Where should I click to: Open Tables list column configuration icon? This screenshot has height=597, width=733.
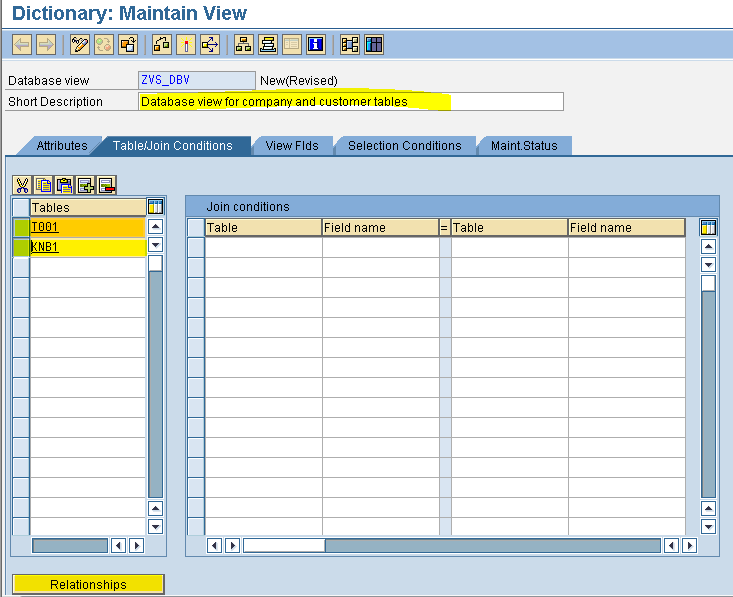tap(155, 206)
